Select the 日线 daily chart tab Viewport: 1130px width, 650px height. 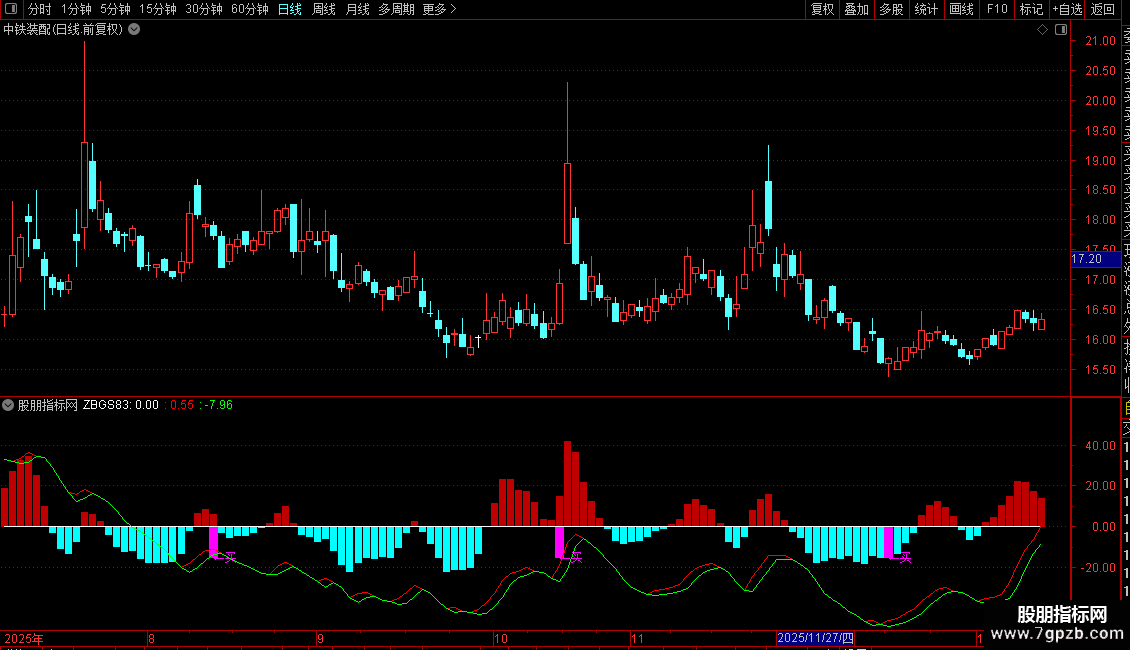coord(290,9)
